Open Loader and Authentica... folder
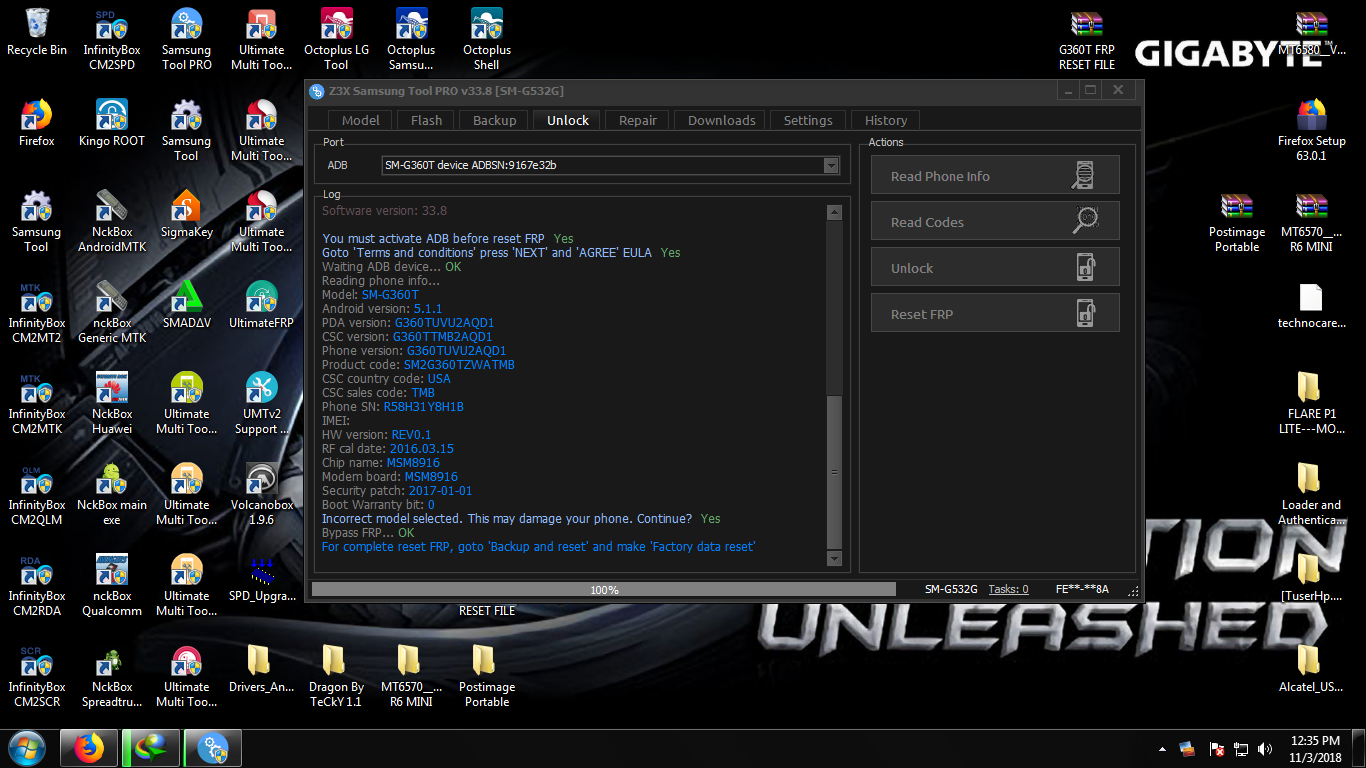This screenshot has width=1366, height=768. coord(1311,494)
